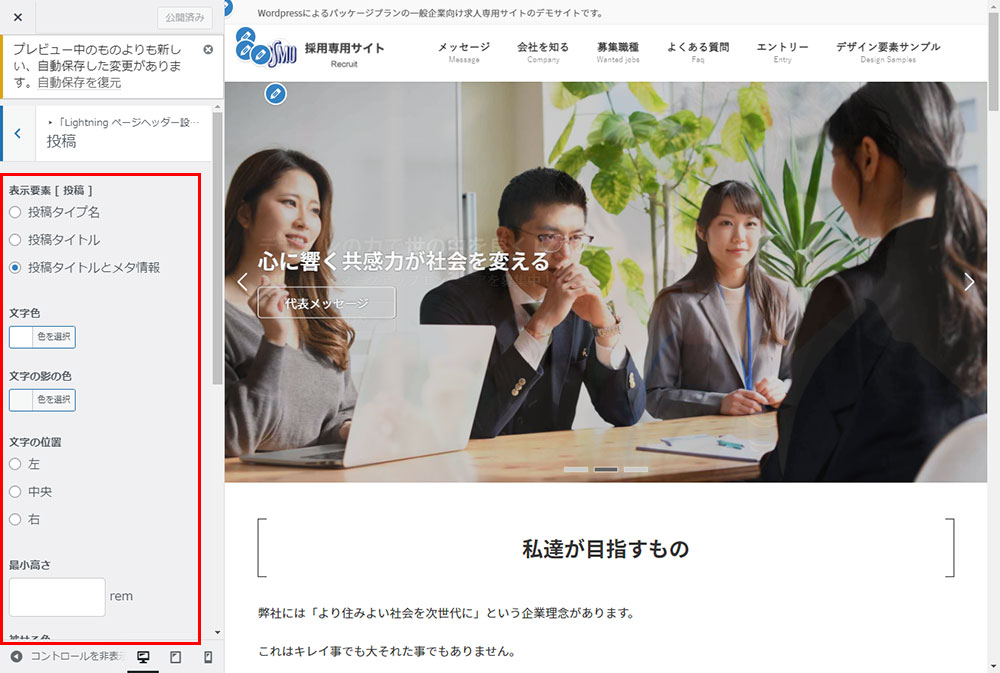1000x673 pixels.
Task: Hide the controls panel (コントロールを非表示)
Action: (65, 657)
